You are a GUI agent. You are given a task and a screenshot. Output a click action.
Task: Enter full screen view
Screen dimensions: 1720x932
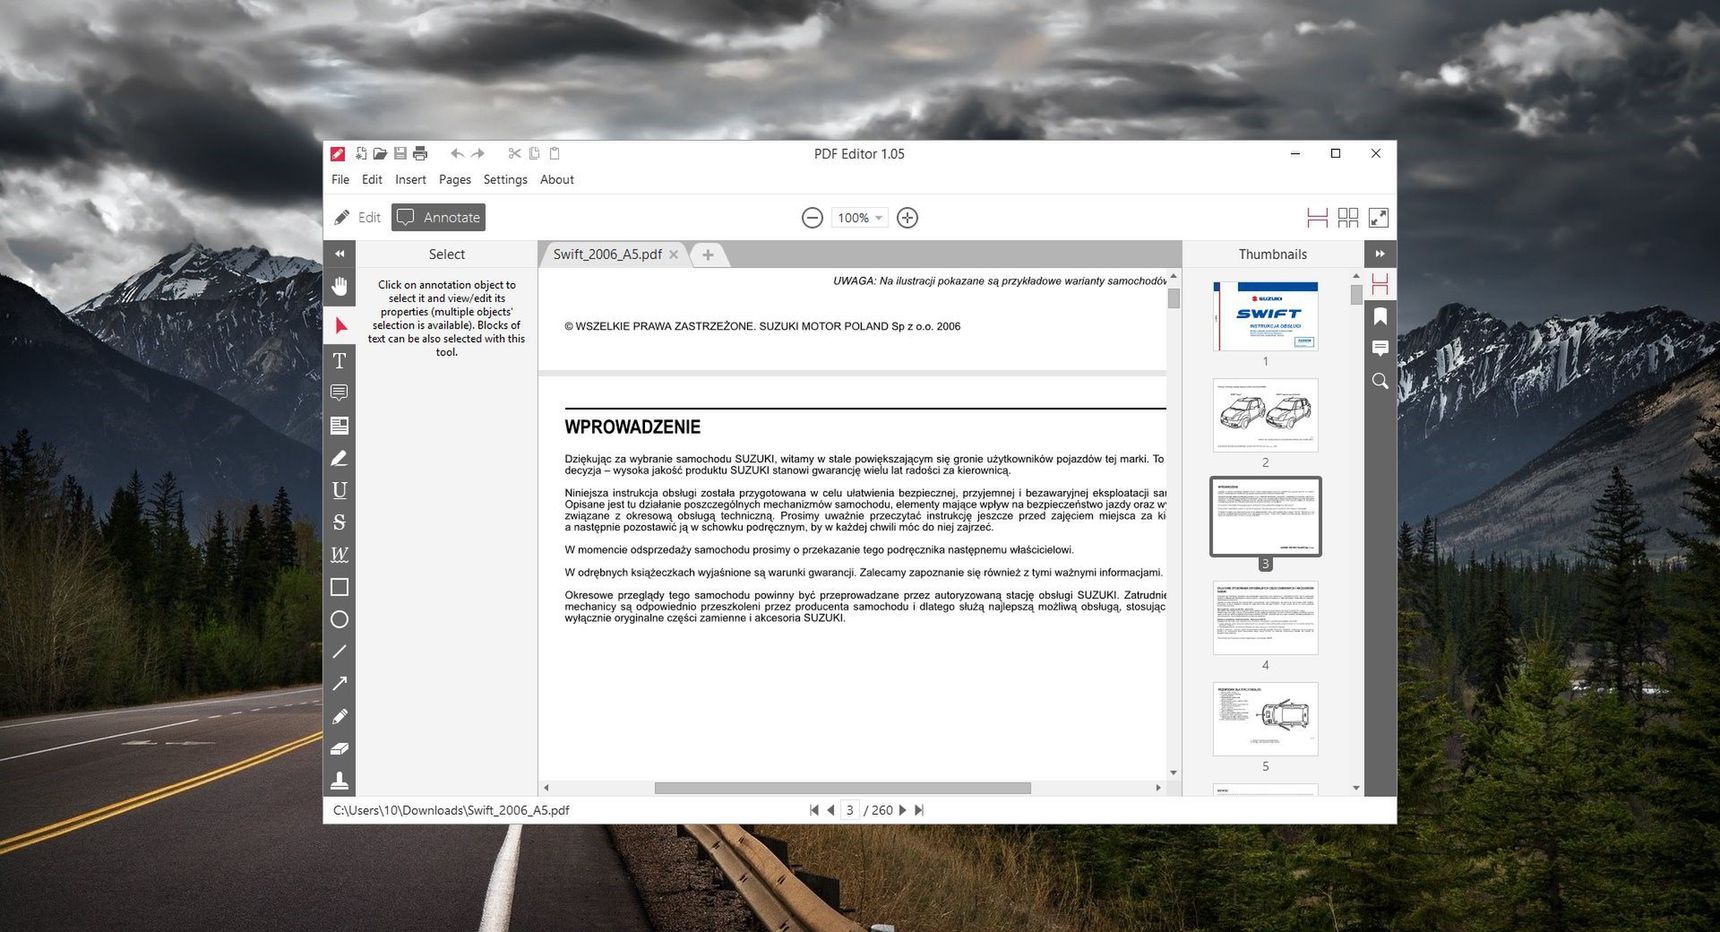pyautogui.click(x=1378, y=217)
